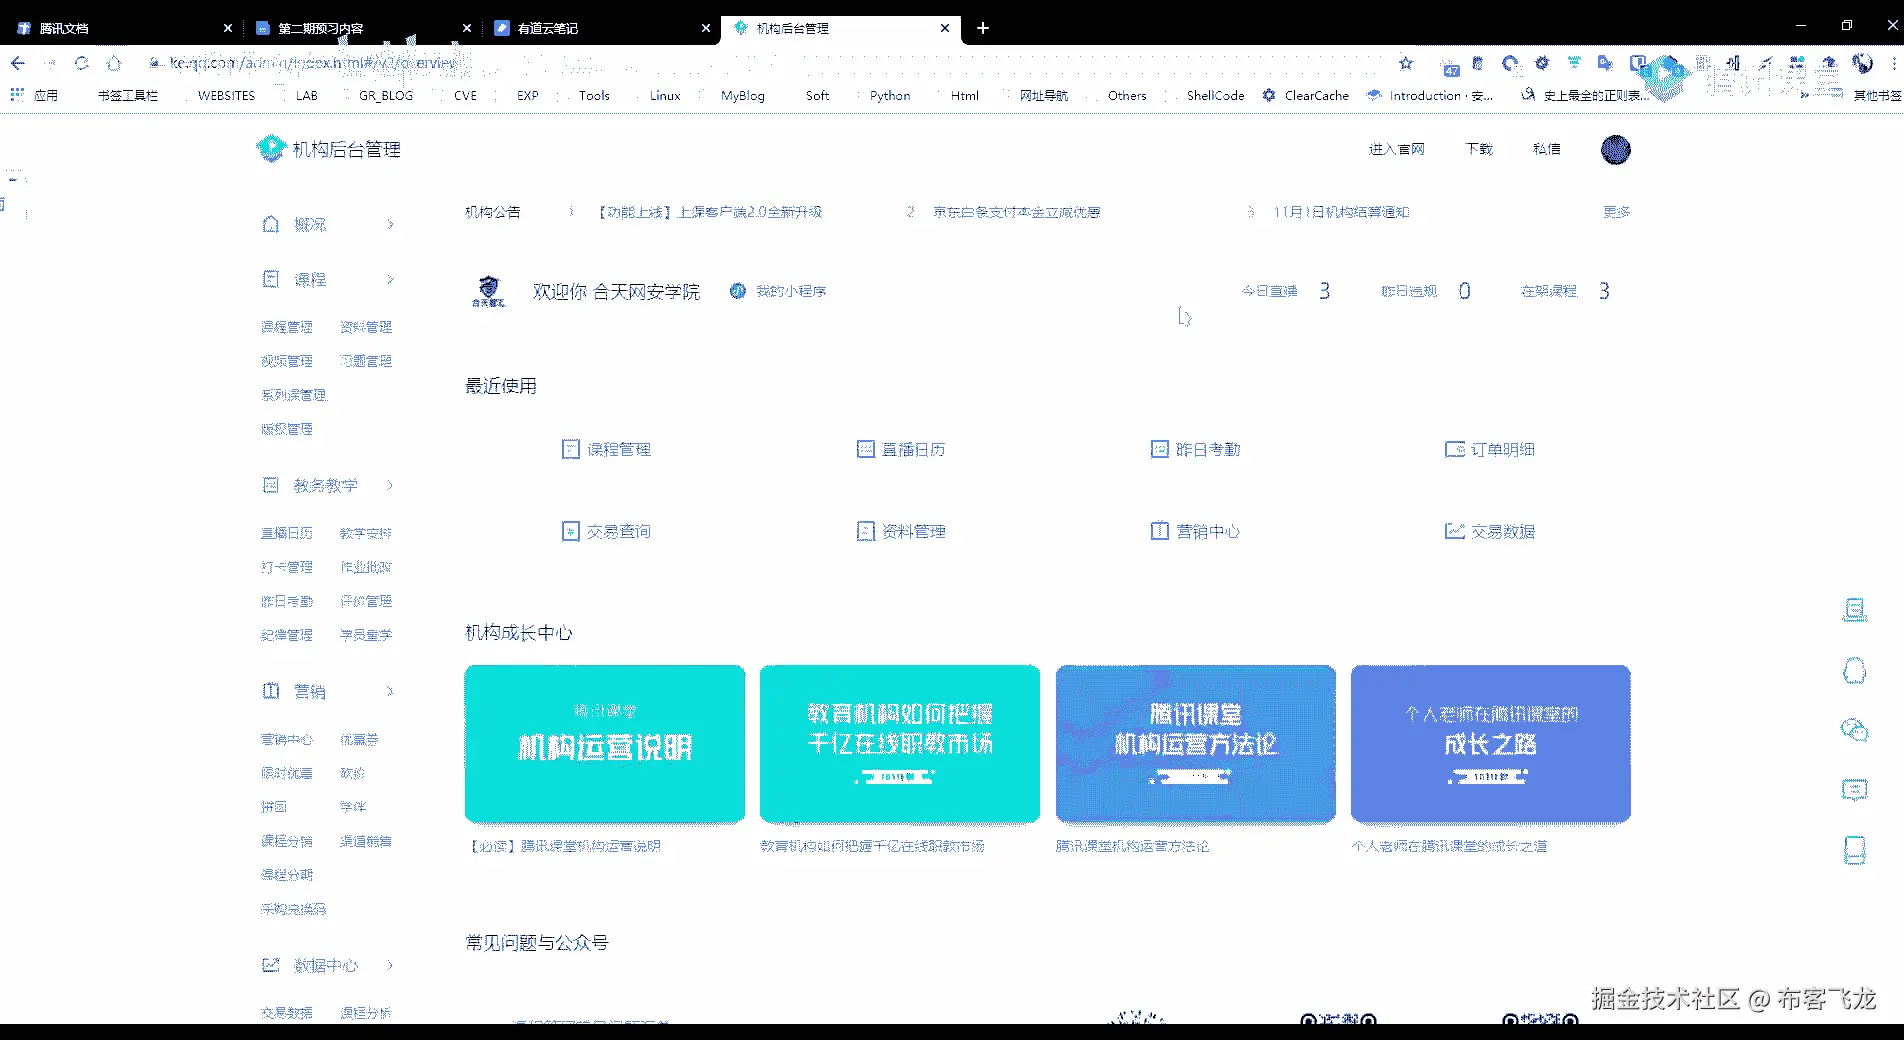Click the headset support icon on the right
Screen dimensions: 1904x1040
(1855, 670)
